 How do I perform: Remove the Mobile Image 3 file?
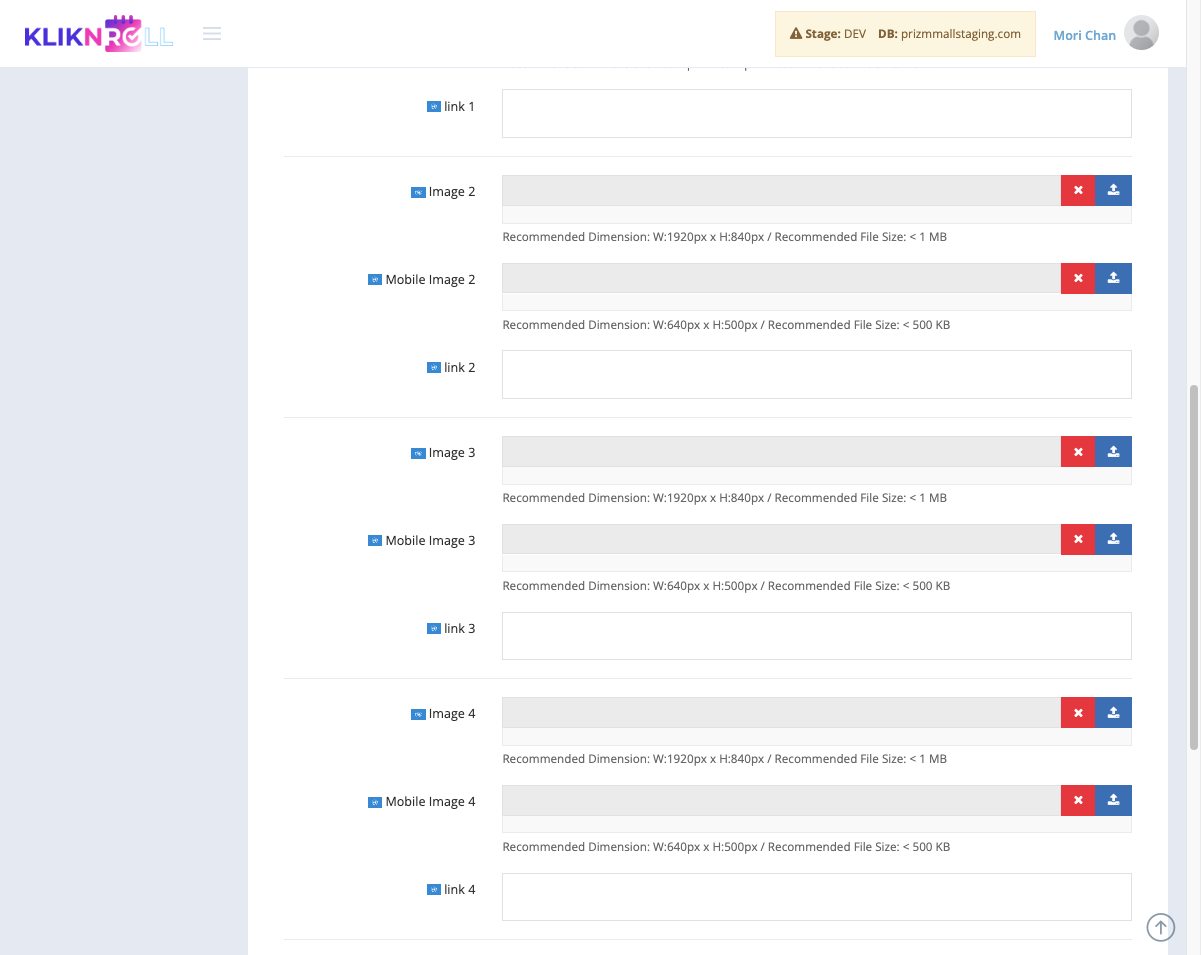coord(1078,540)
